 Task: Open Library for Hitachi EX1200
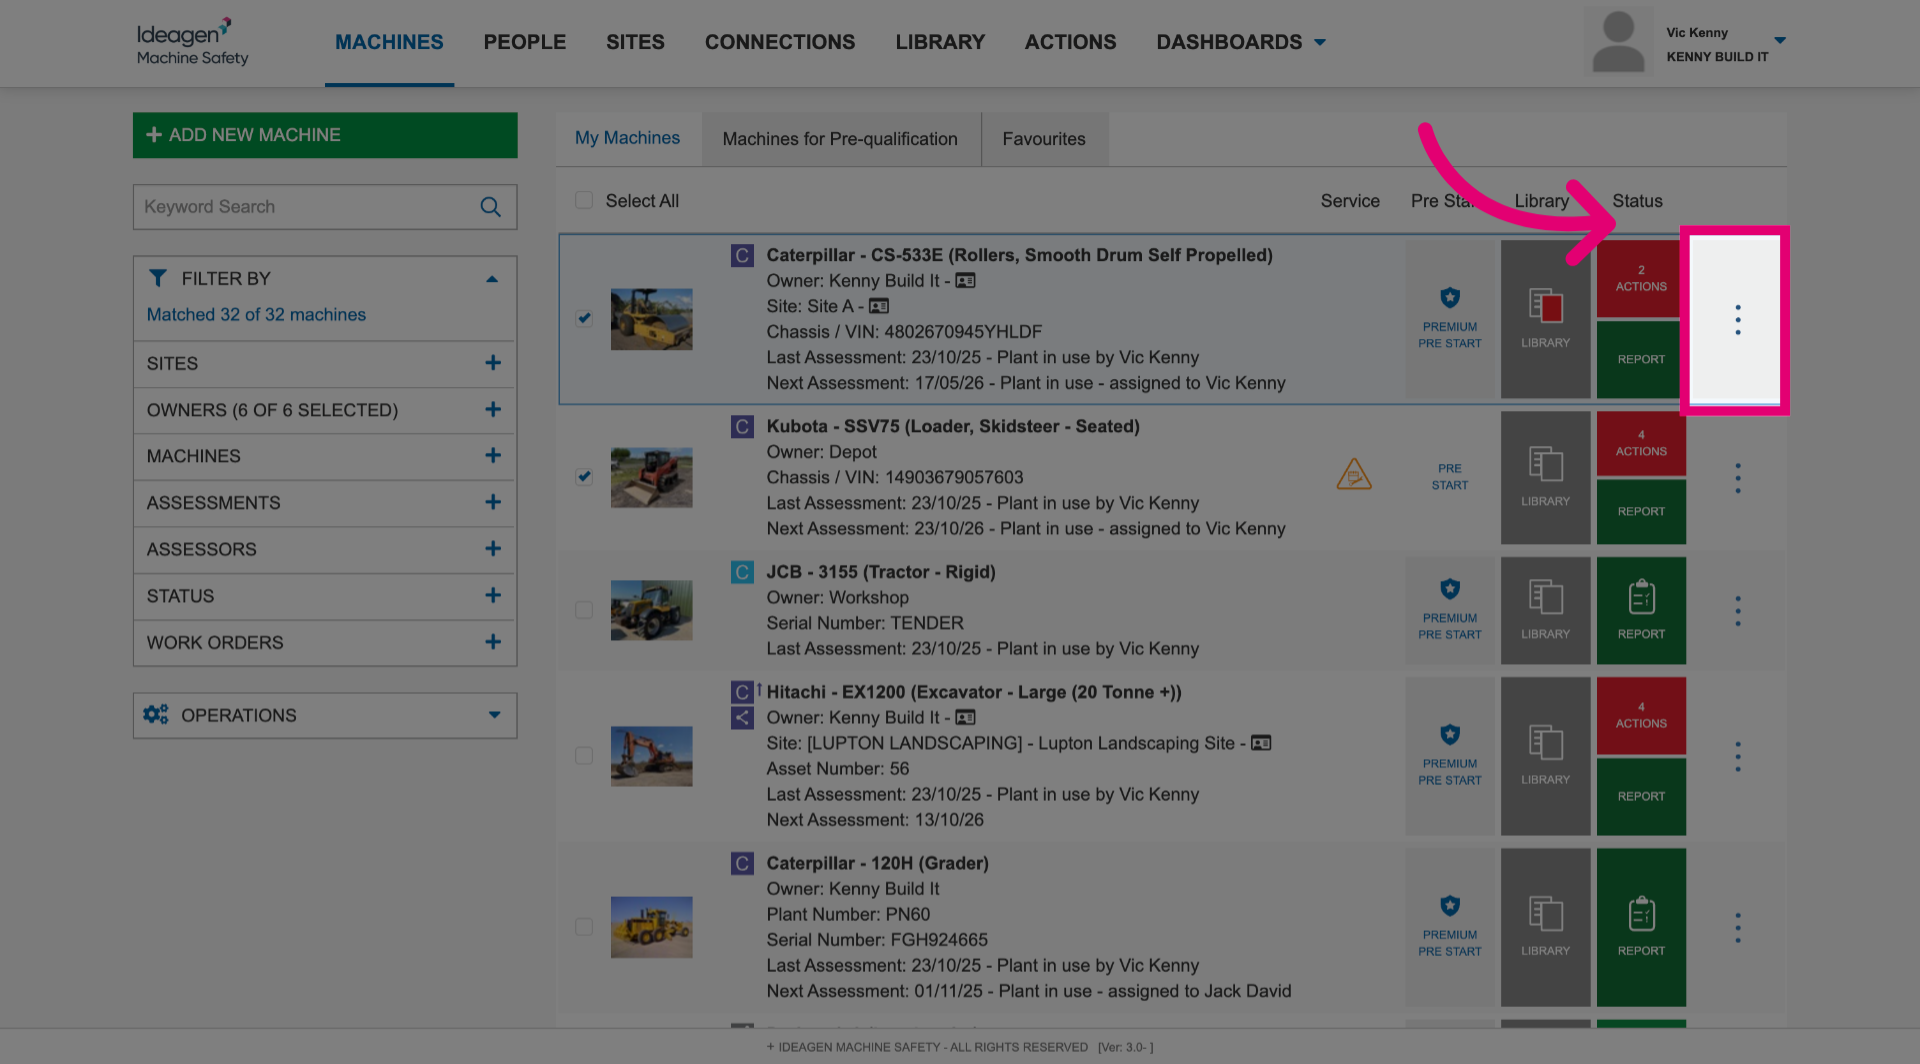pyautogui.click(x=1545, y=756)
